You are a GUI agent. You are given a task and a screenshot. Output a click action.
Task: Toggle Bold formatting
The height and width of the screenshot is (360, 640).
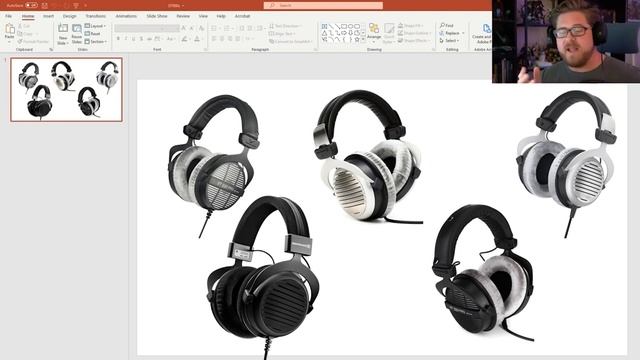point(118,39)
